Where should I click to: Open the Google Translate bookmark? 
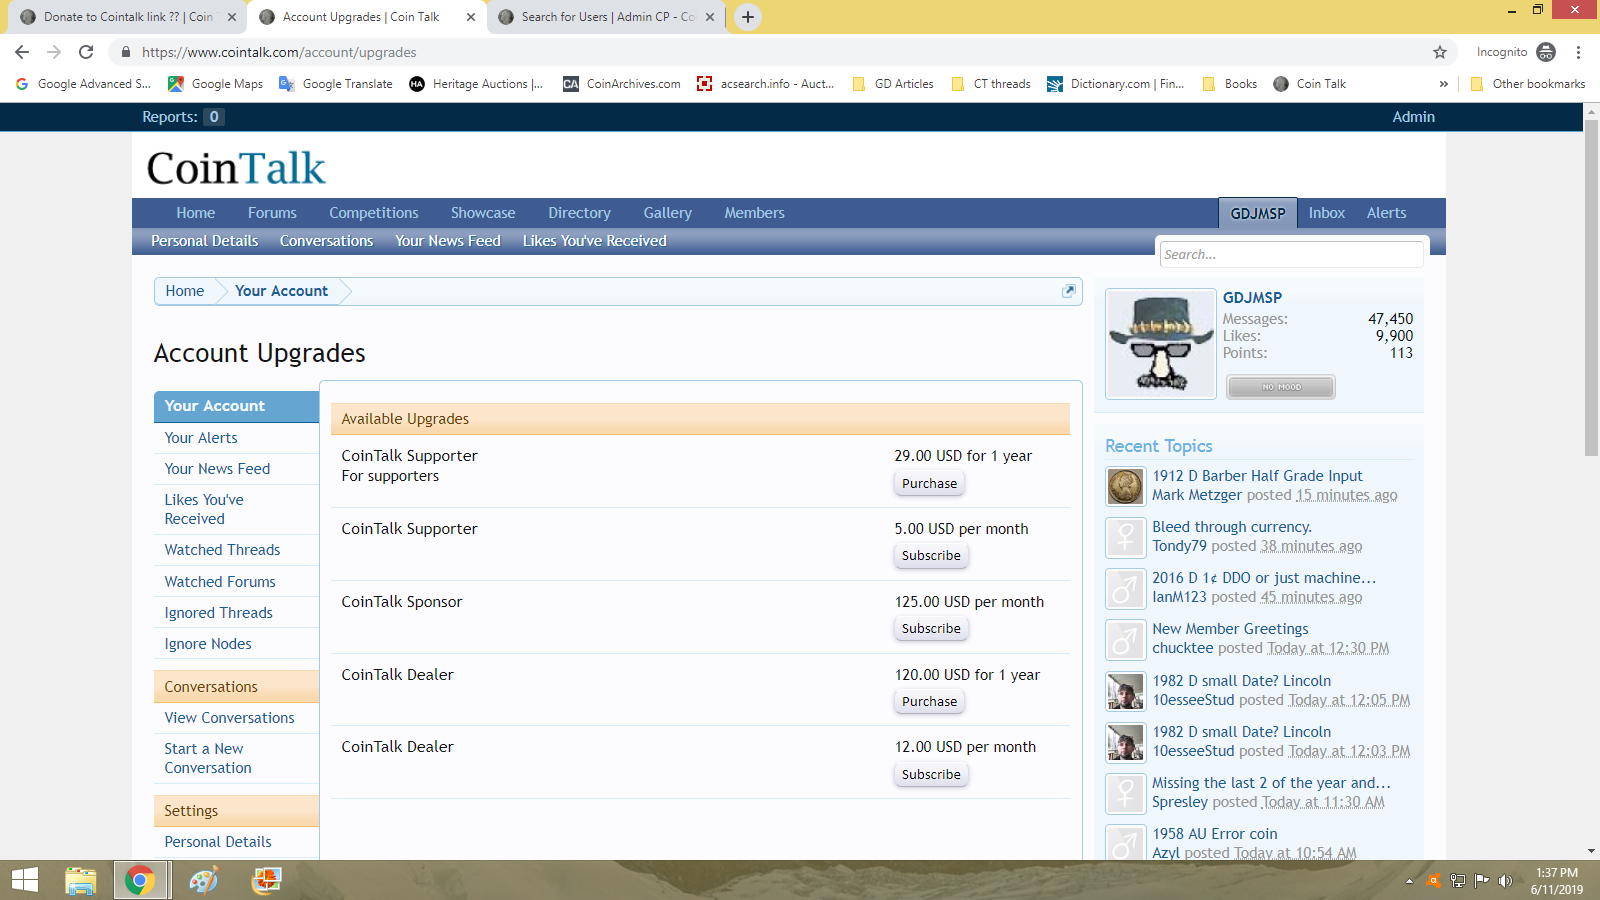[x=336, y=84]
